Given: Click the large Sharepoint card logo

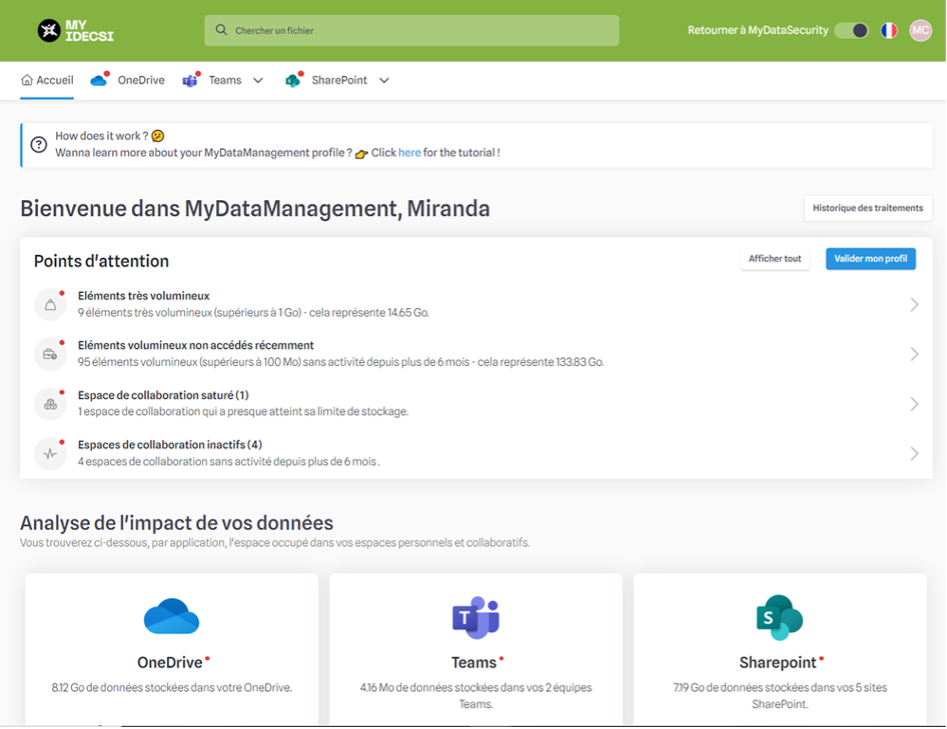Looking at the screenshot, I should [780, 617].
